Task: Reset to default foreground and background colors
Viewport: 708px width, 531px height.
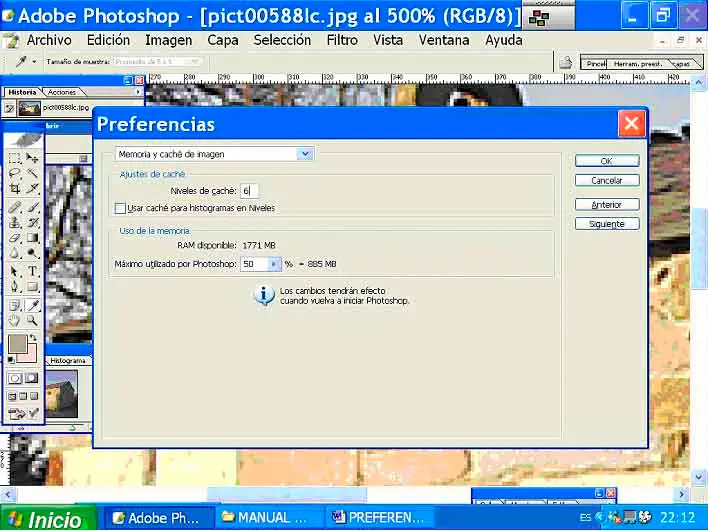Action: click(x=11, y=360)
